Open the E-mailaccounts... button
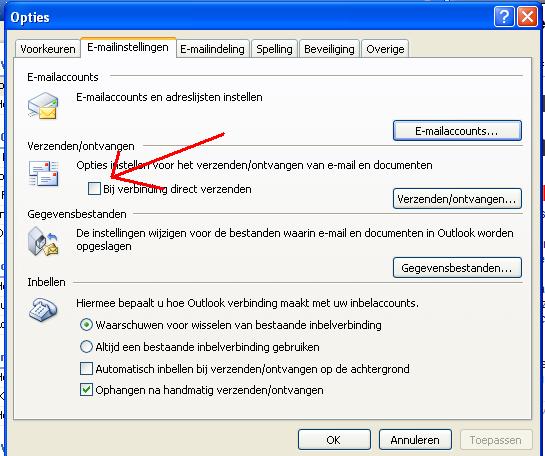545x456 pixels. [x=457, y=131]
